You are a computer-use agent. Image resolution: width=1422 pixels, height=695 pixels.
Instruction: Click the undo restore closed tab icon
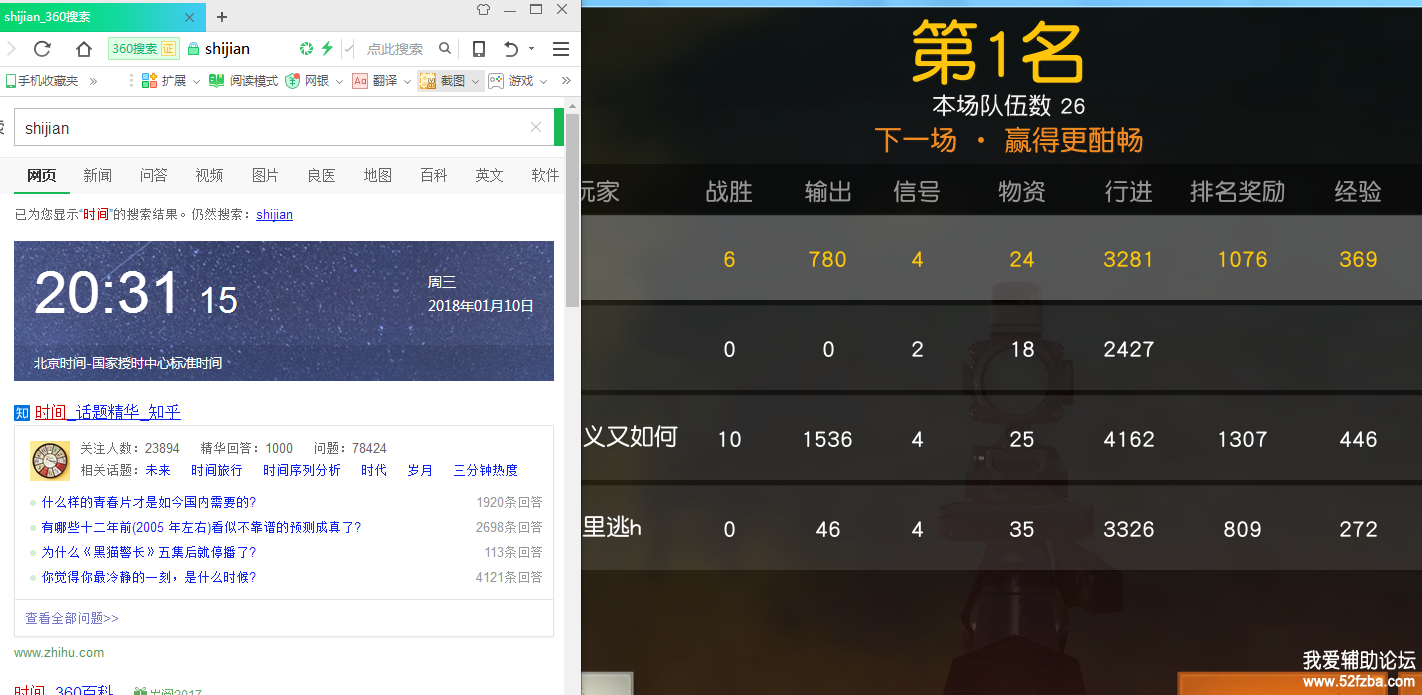pos(511,48)
